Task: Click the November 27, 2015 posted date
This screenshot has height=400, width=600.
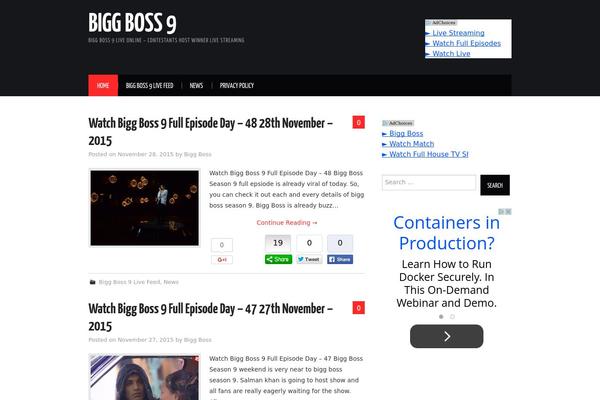Action: pos(145,340)
